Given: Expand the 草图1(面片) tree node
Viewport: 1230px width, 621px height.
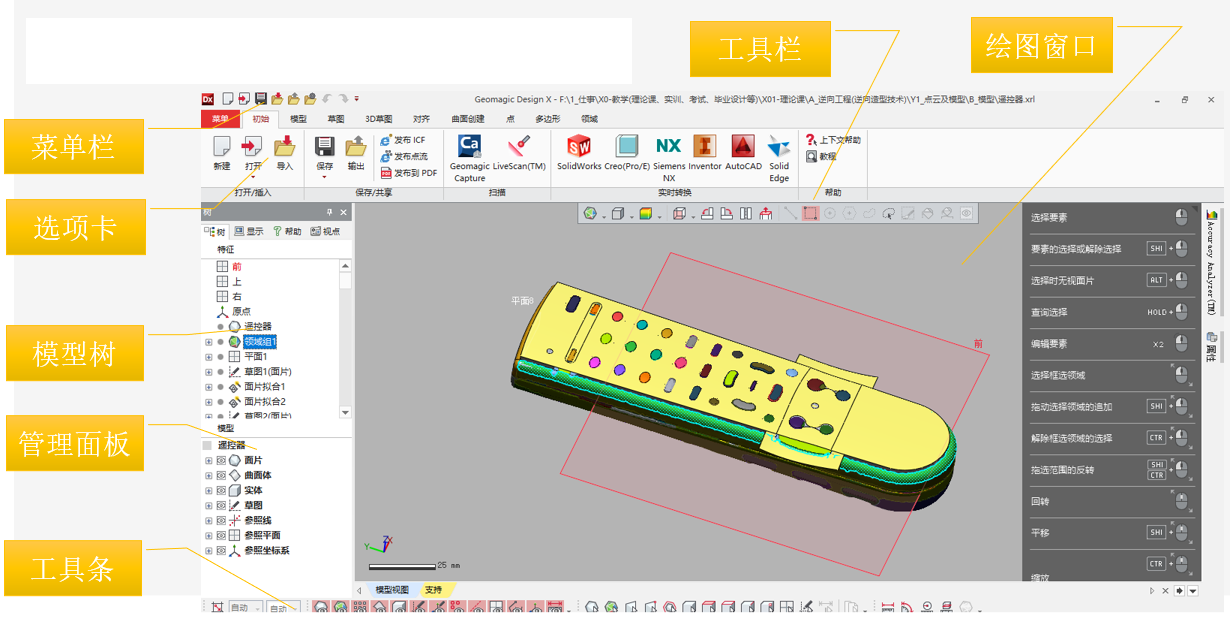Looking at the screenshot, I should click(x=209, y=371).
